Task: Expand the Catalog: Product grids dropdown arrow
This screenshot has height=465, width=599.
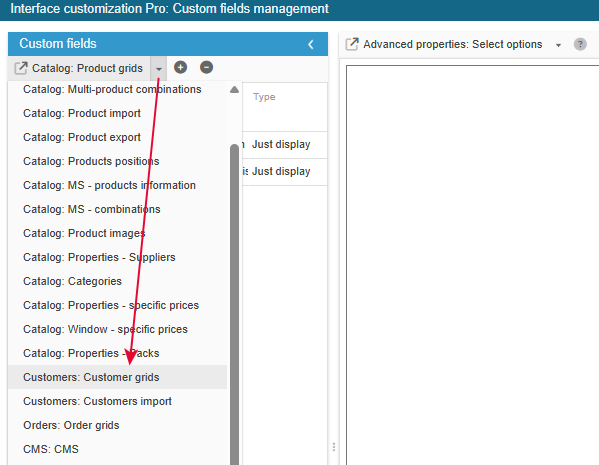Action: pyautogui.click(x=159, y=68)
